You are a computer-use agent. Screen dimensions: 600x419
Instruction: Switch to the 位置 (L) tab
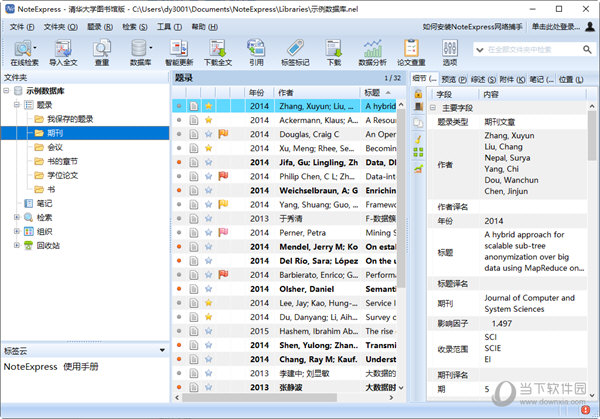coord(571,79)
